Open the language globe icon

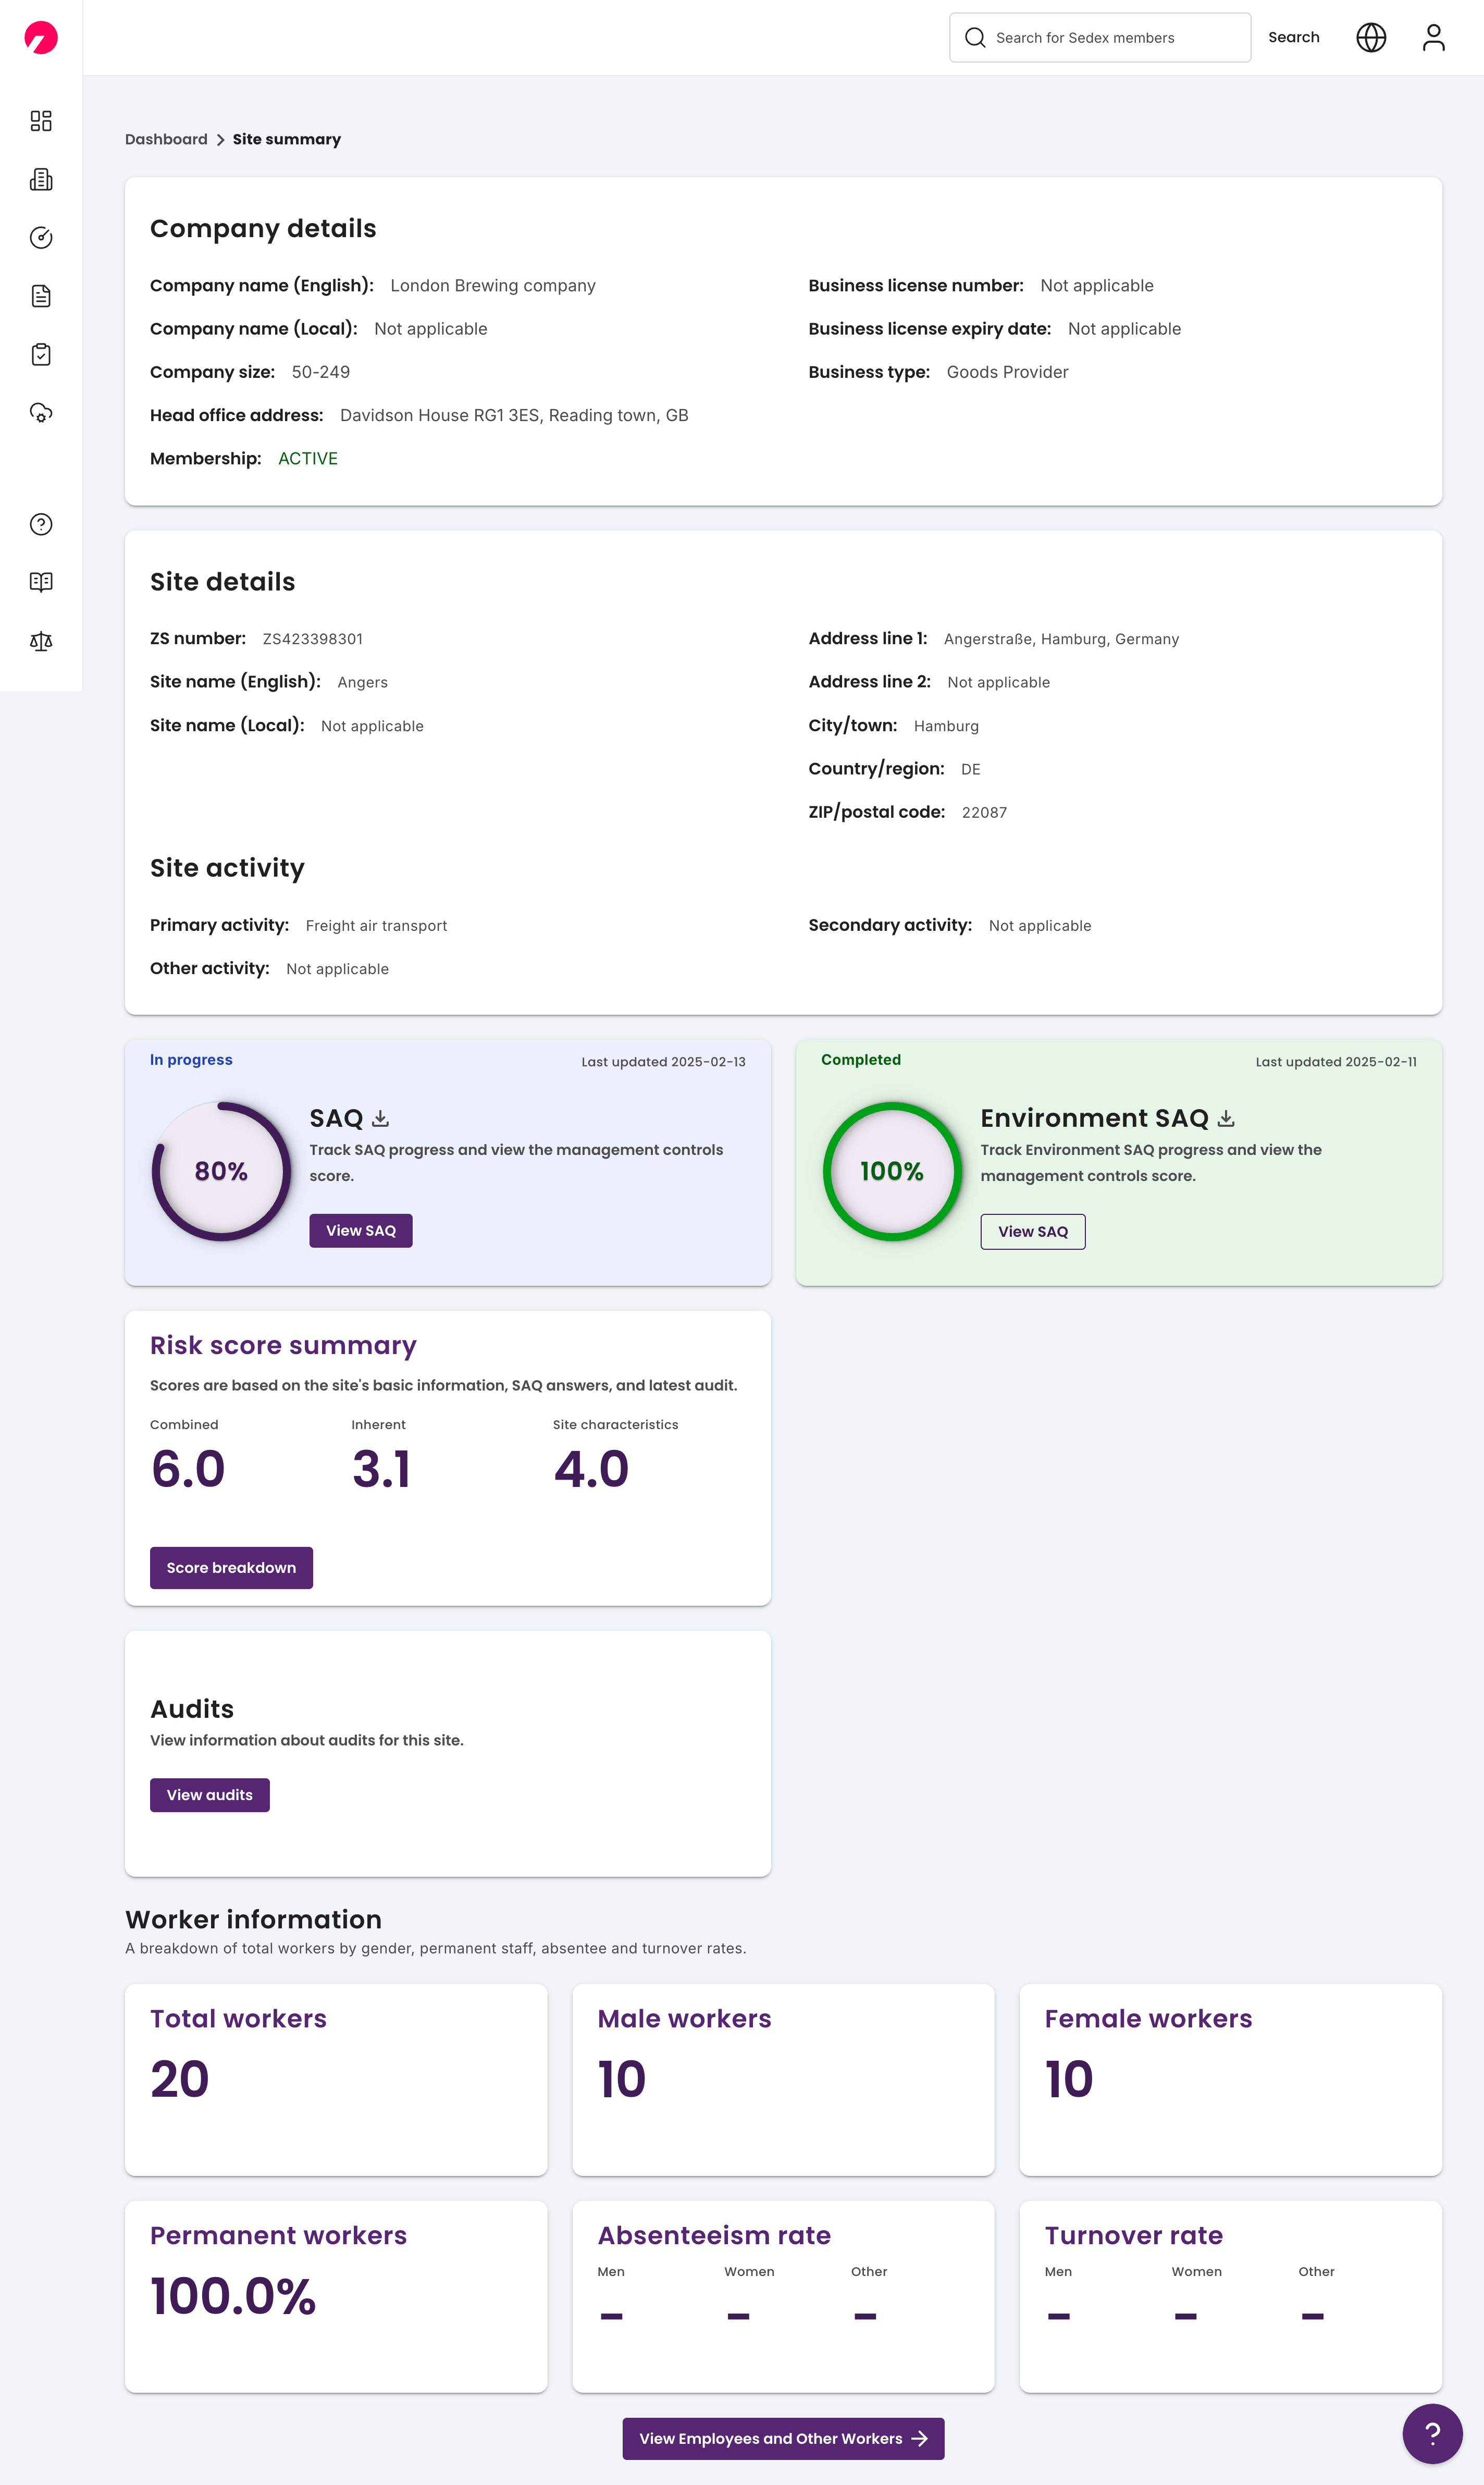click(1371, 37)
